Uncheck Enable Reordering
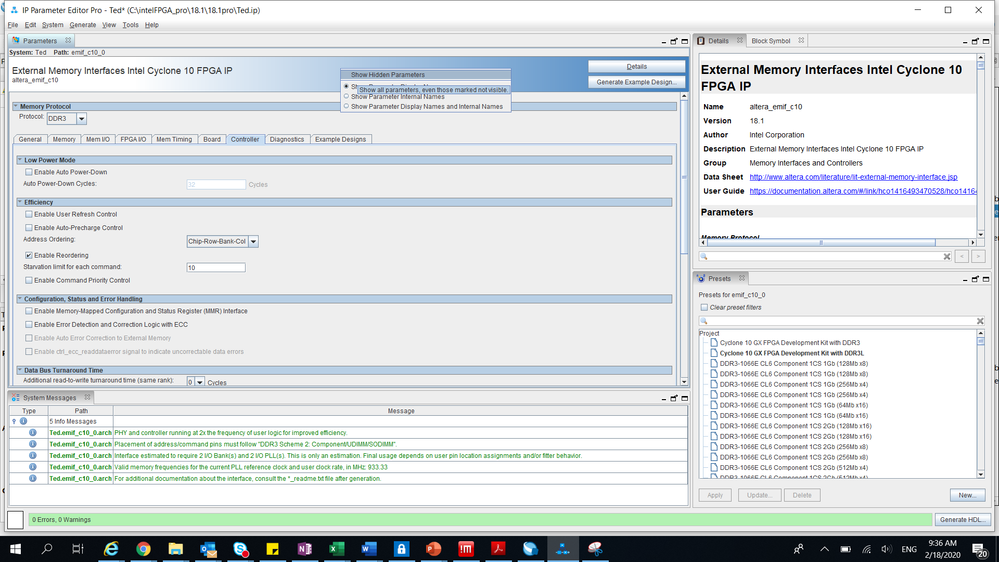 pyautogui.click(x=29, y=255)
